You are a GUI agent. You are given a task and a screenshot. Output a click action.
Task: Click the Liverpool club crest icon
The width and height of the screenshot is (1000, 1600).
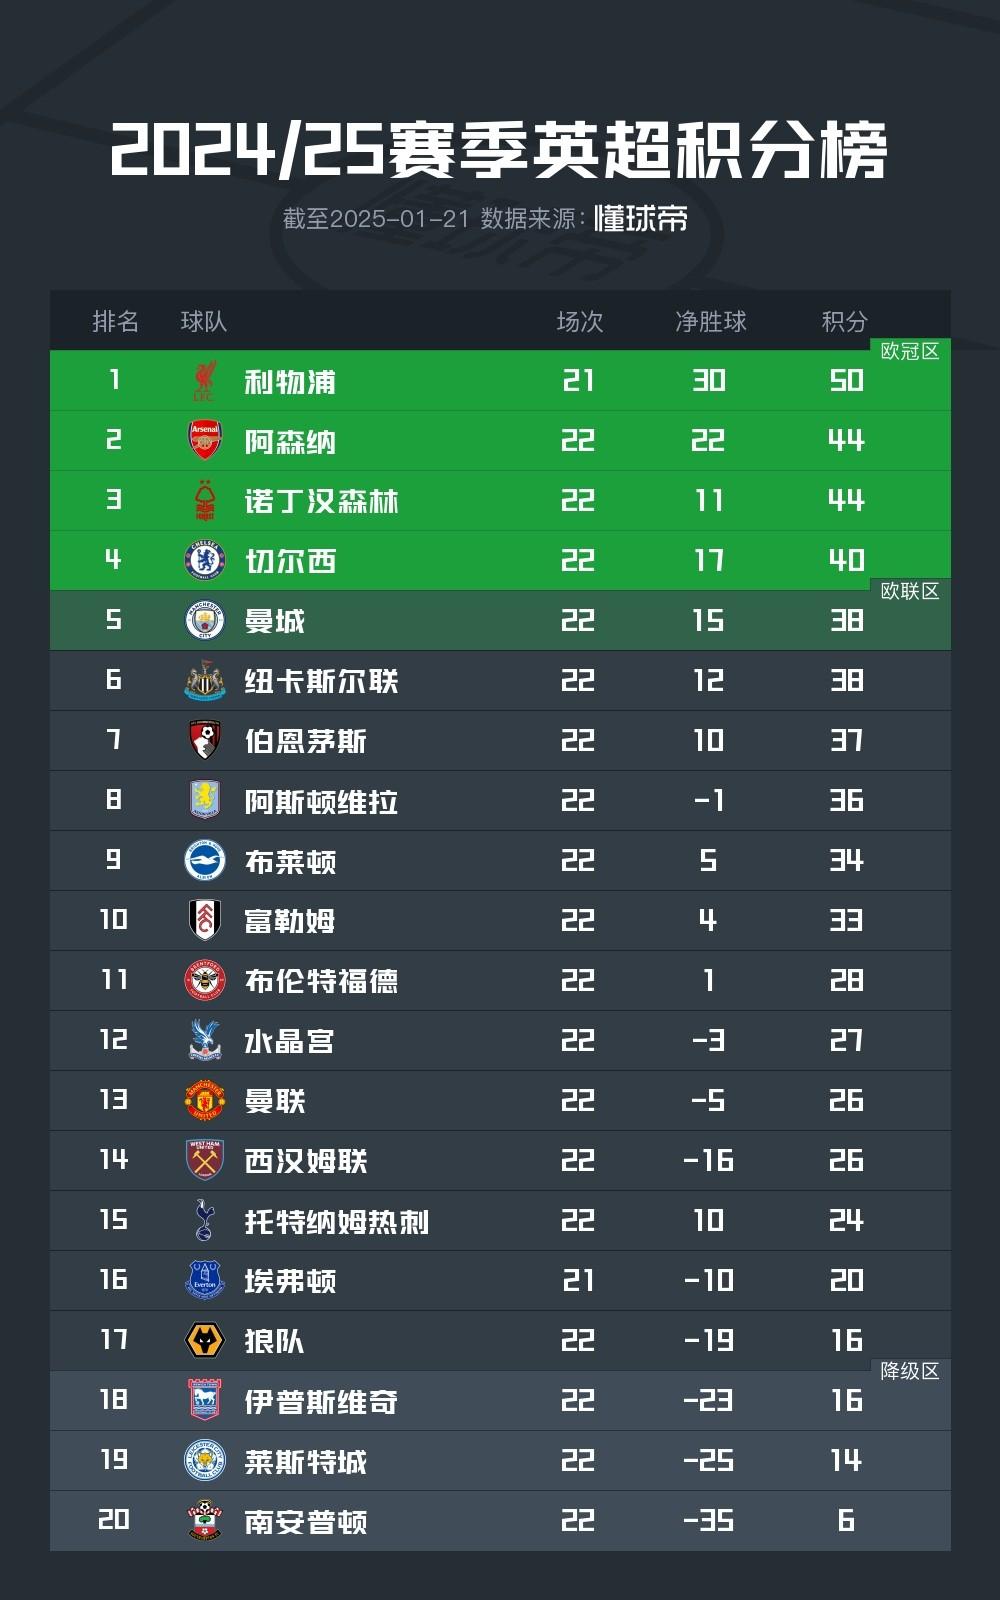[204, 381]
